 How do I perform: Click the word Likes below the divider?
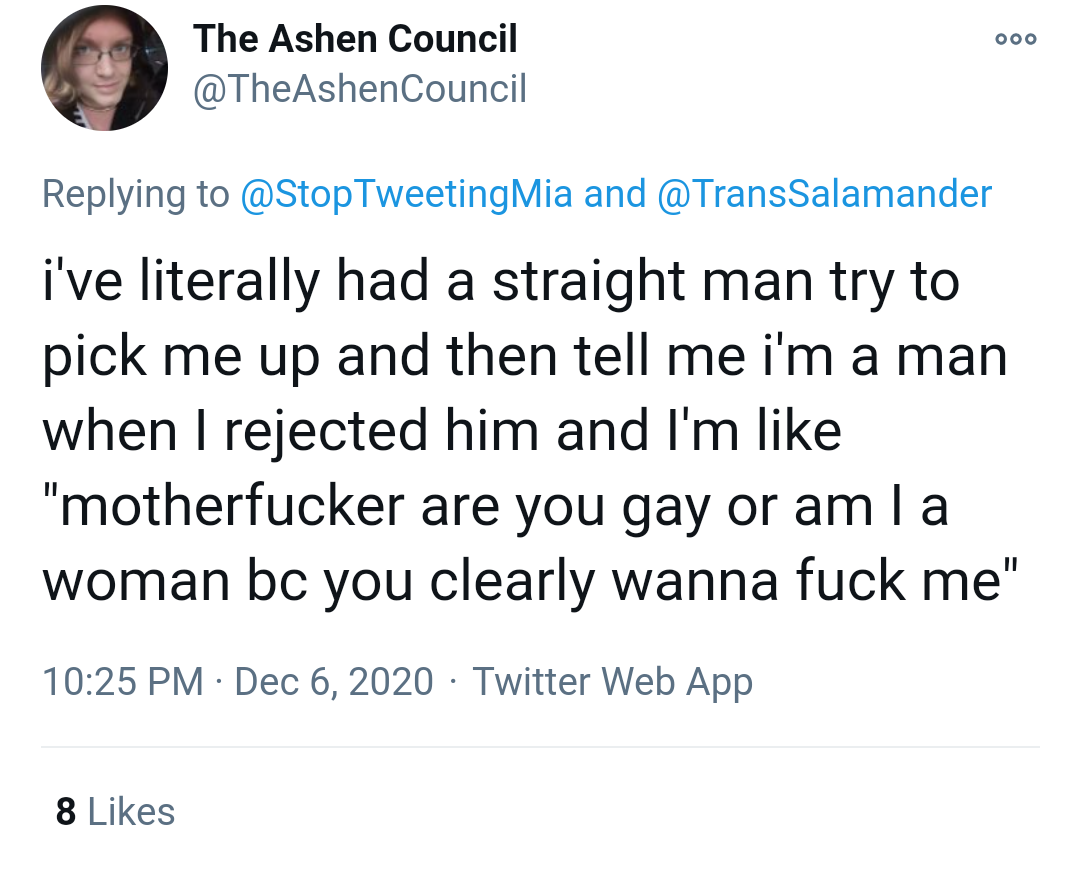click(131, 811)
